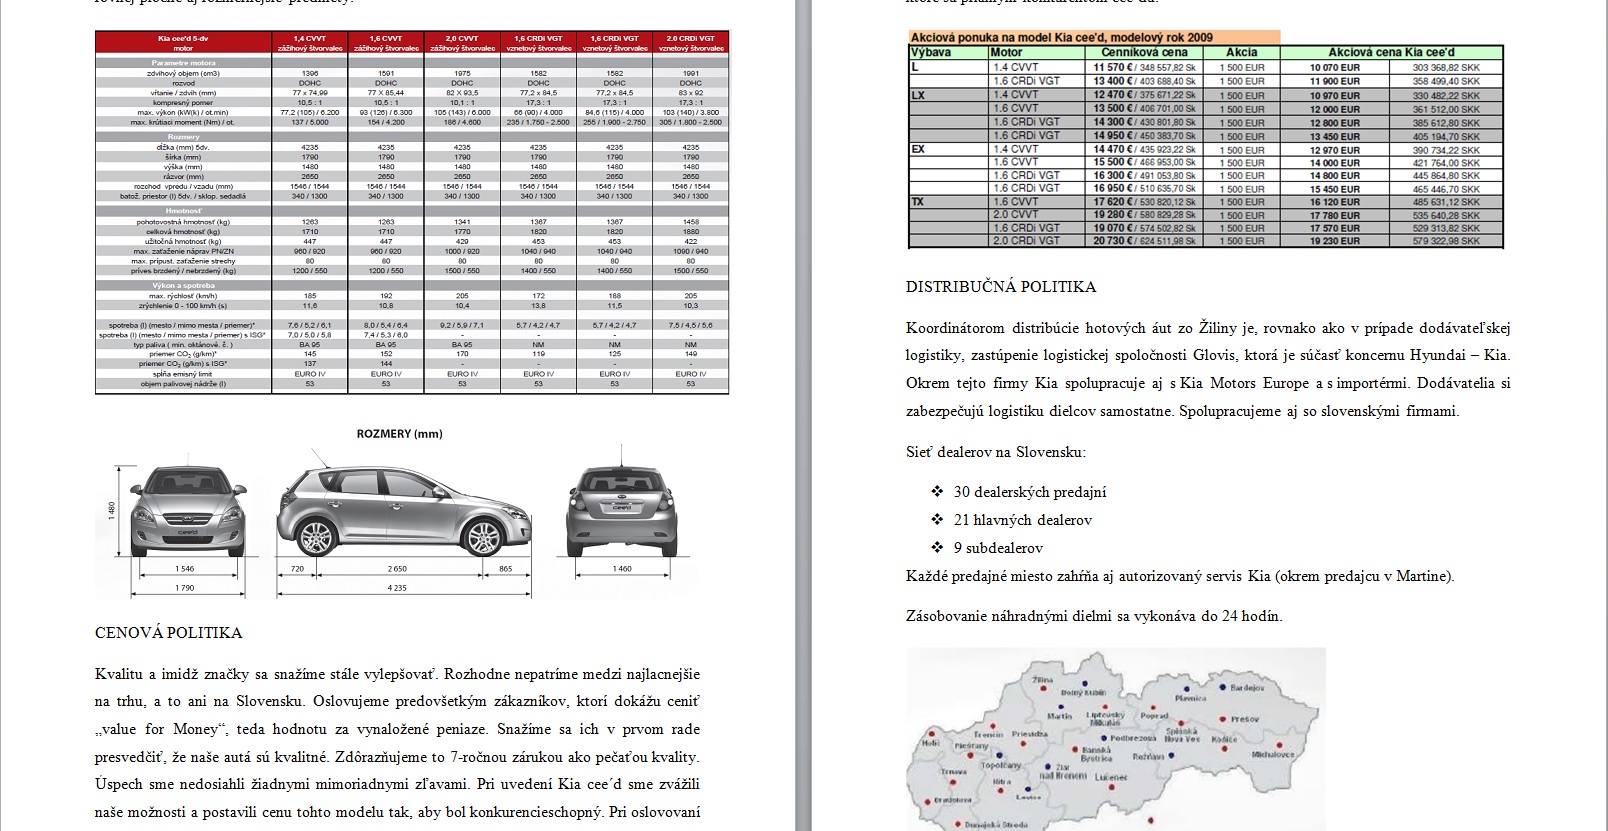Click the 'Sieť dealerov na Slovensku:' line
1608x831 pixels.
coord(996,452)
